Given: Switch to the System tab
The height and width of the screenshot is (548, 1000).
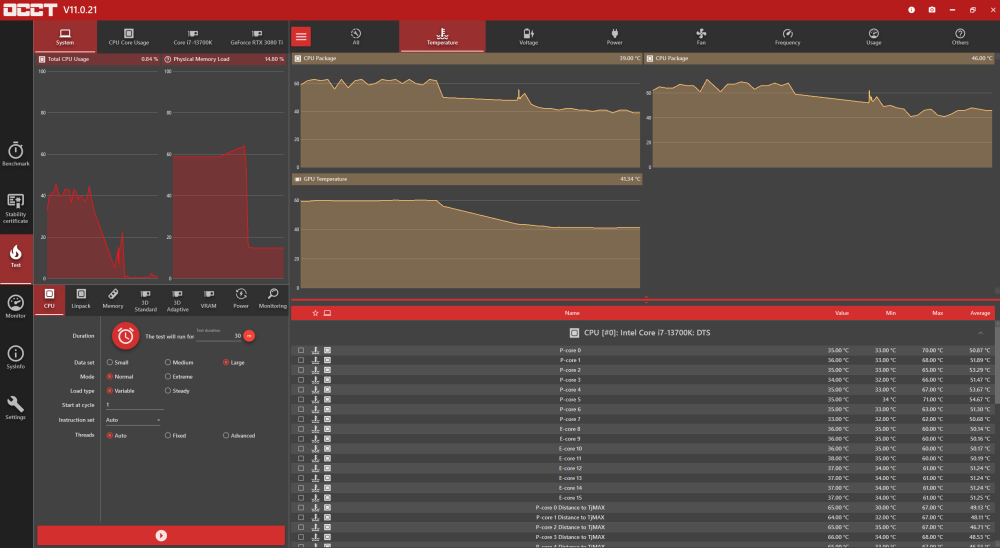Looking at the screenshot, I should [x=65, y=36].
